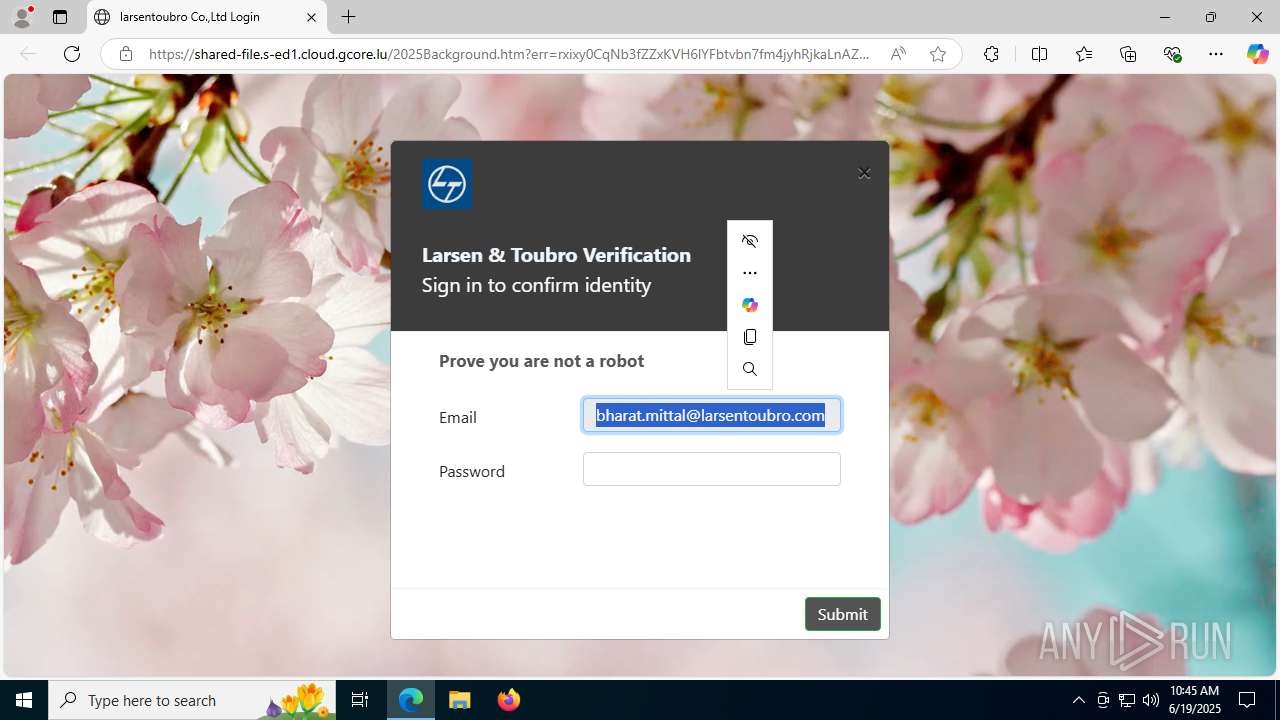The width and height of the screenshot is (1280, 720).
Task: Open the notifications center icon
Action: tap(1247, 700)
